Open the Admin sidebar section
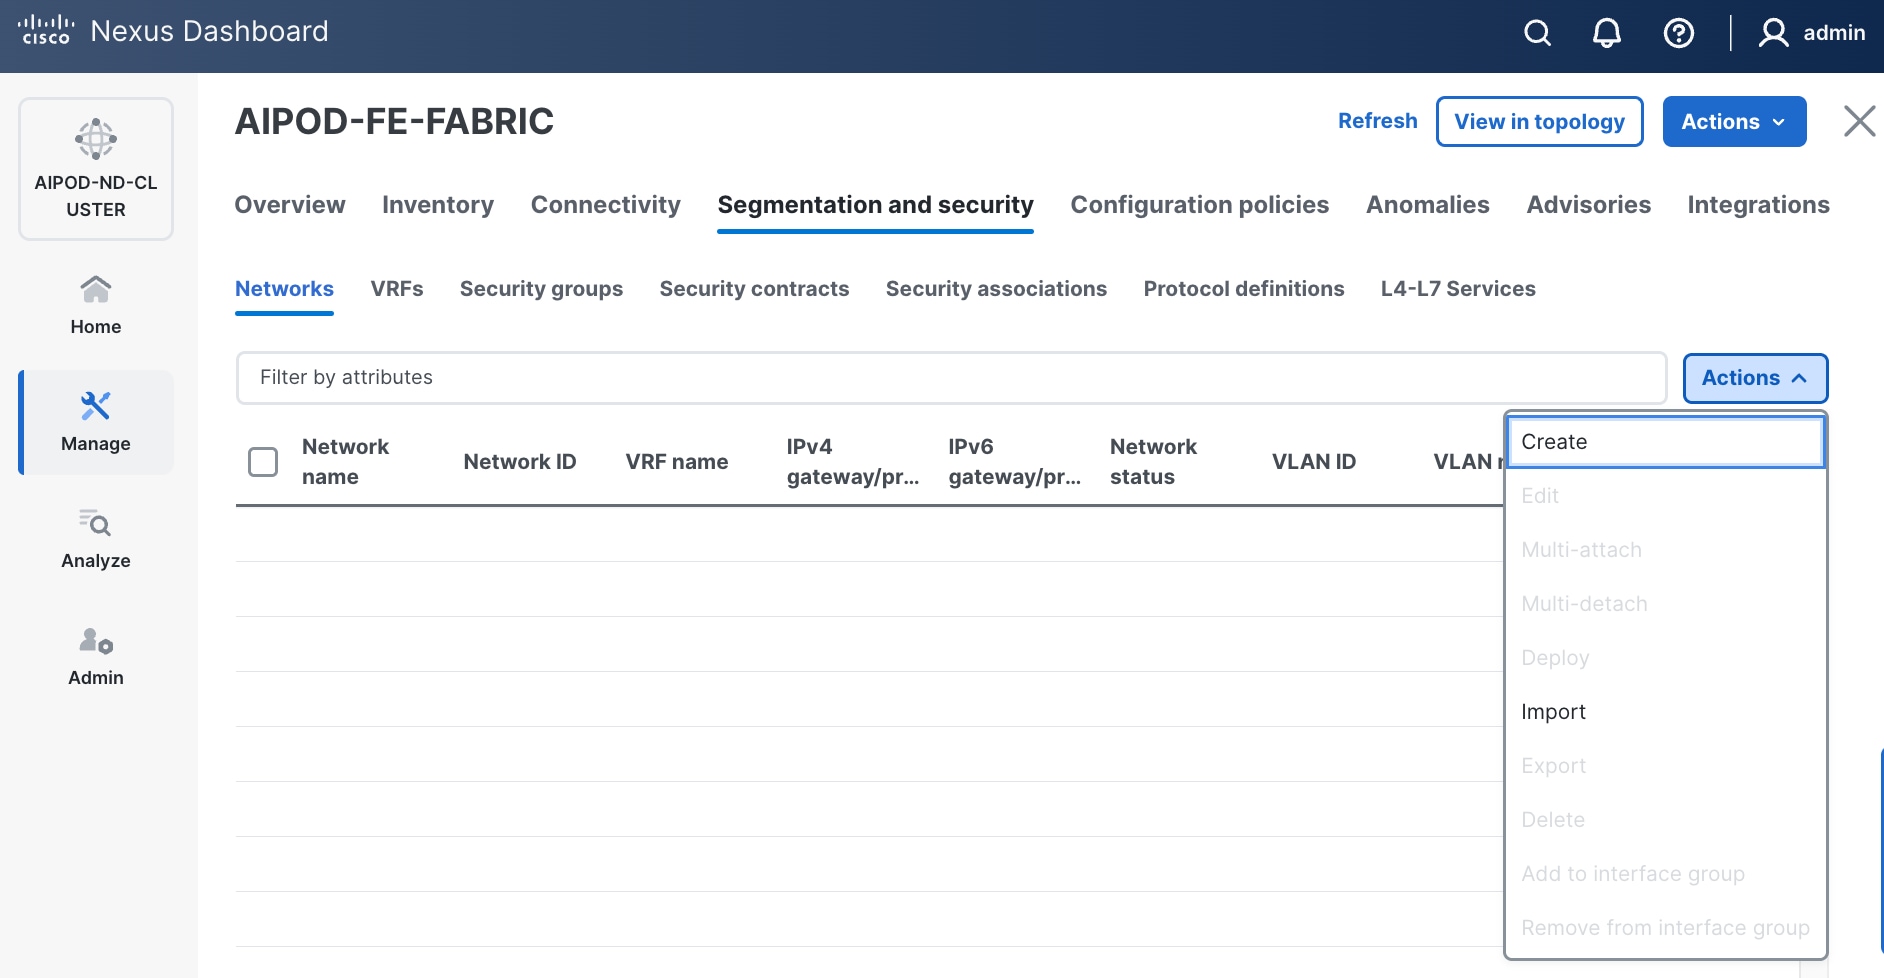 point(96,656)
